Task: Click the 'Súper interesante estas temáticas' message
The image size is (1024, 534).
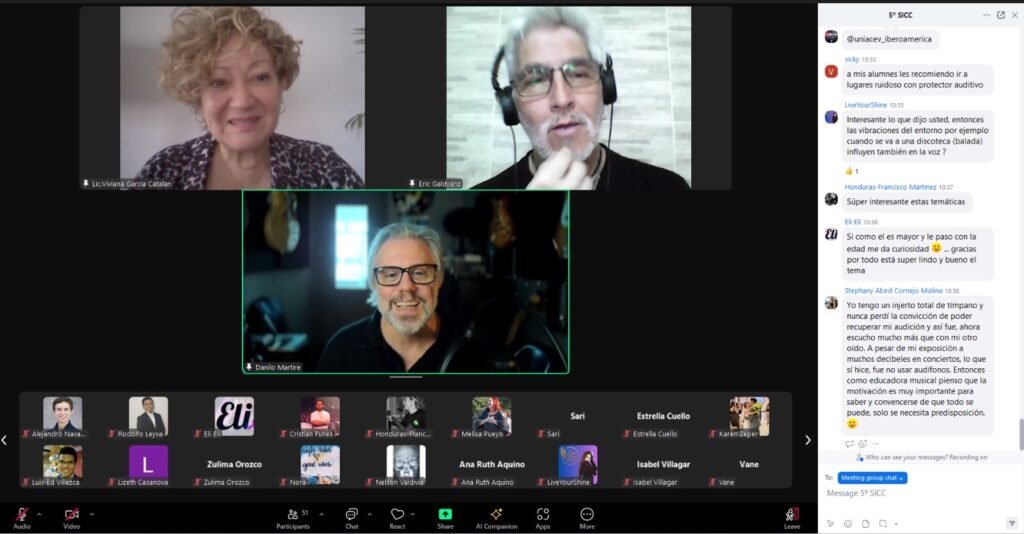Action: [x=906, y=202]
